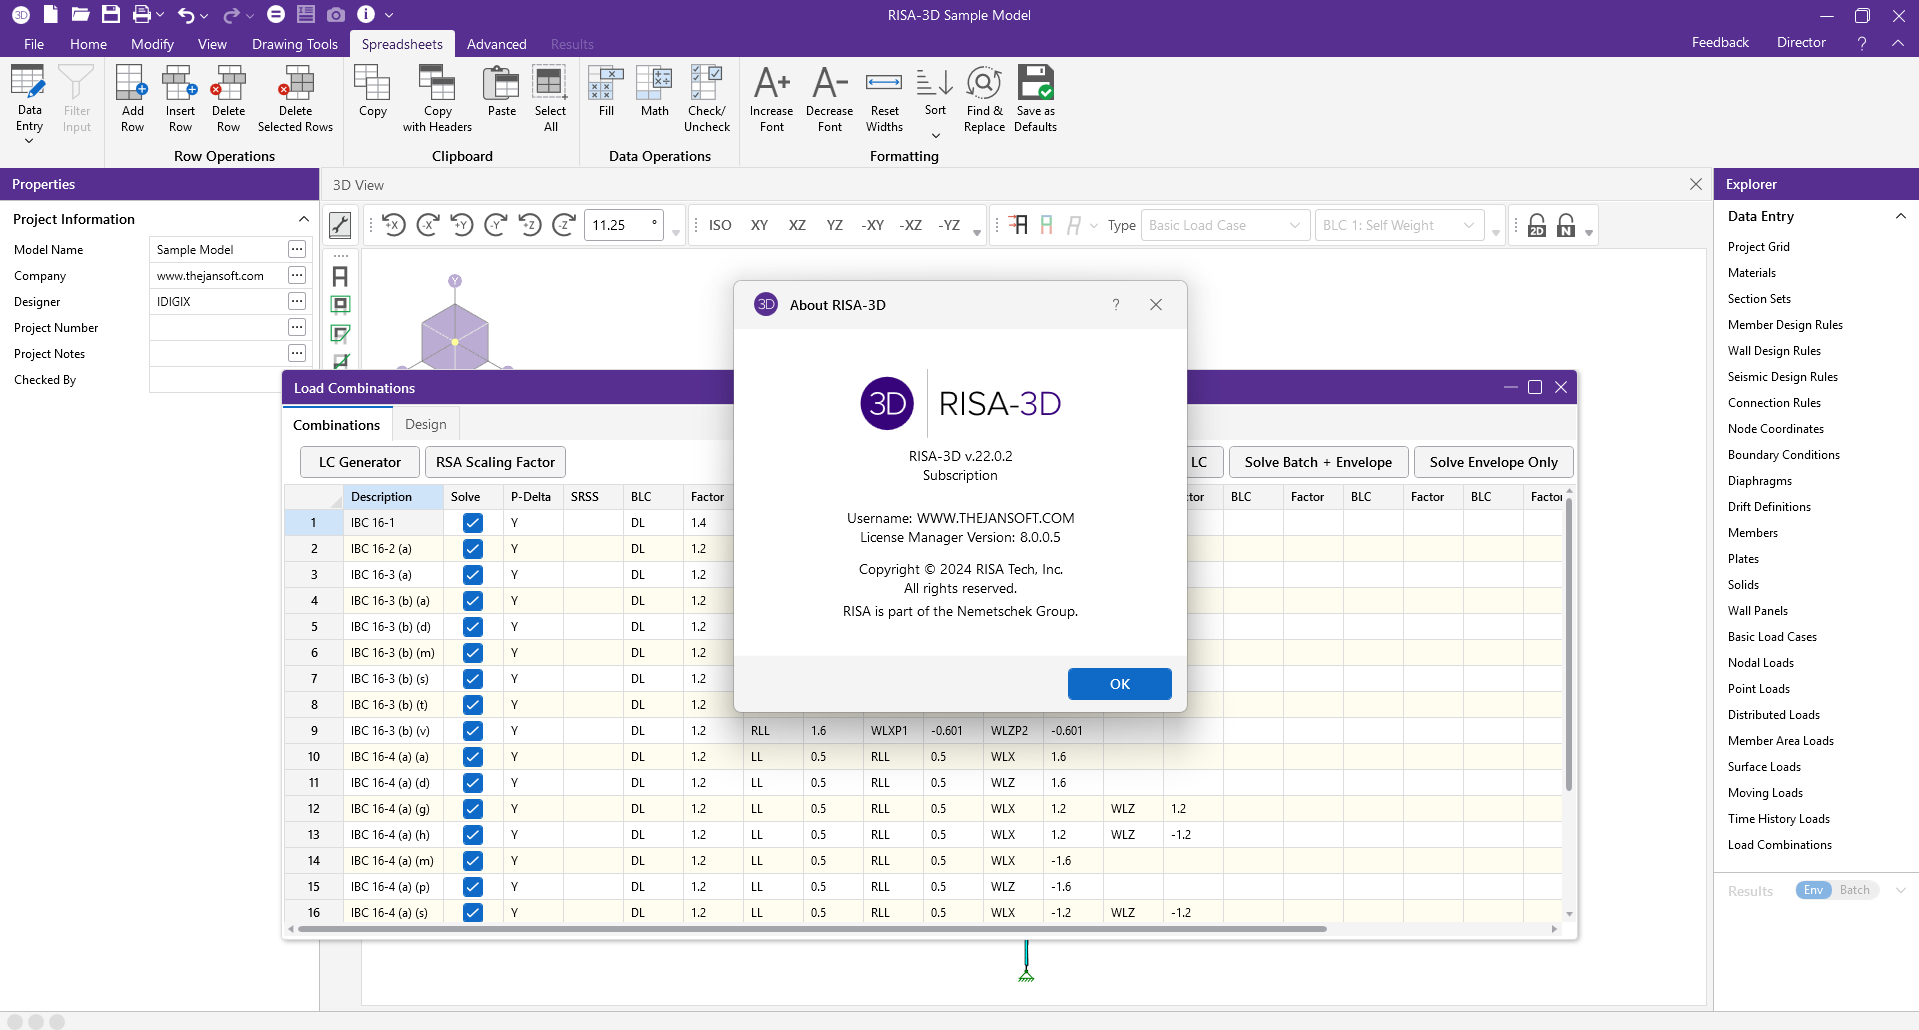Click Delete Row ribbon icon
Image resolution: width=1919 pixels, height=1030 pixels.
pyautogui.click(x=228, y=99)
